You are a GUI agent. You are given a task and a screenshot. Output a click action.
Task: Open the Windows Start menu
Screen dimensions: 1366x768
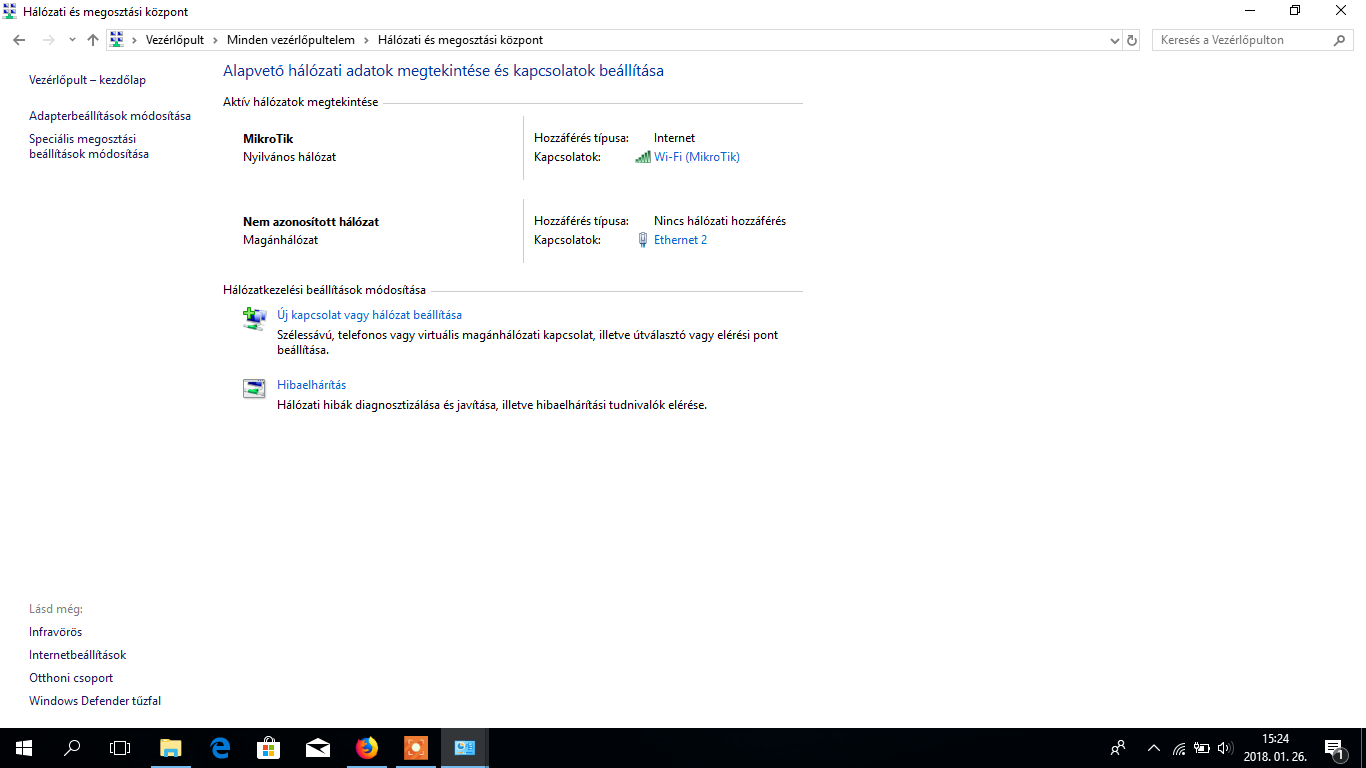point(24,748)
